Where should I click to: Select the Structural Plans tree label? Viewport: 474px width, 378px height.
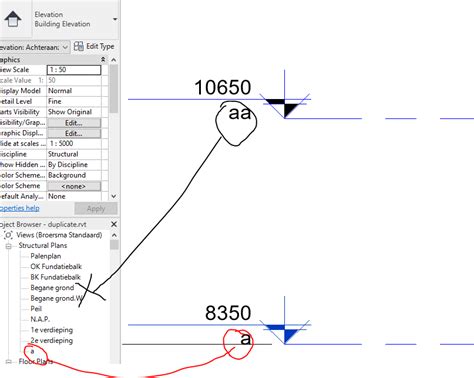pyautogui.click(x=43, y=246)
